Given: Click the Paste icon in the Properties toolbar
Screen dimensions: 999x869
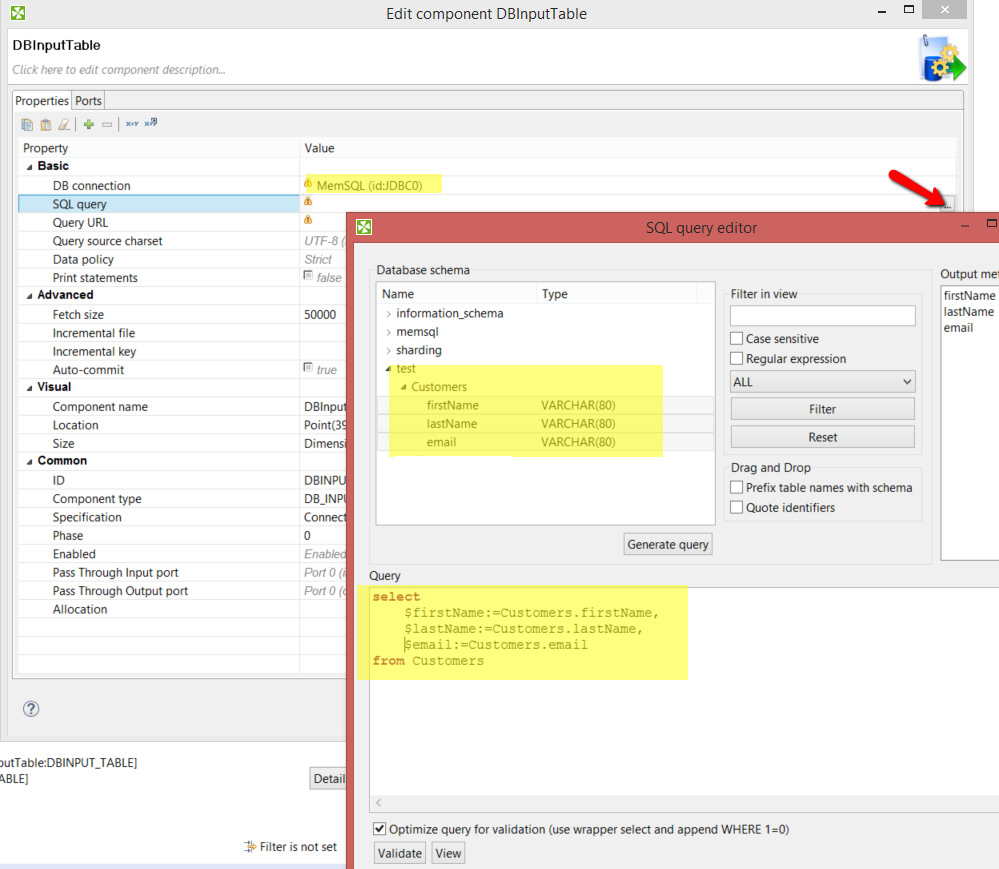Looking at the screenshot, I should [45, 123].
